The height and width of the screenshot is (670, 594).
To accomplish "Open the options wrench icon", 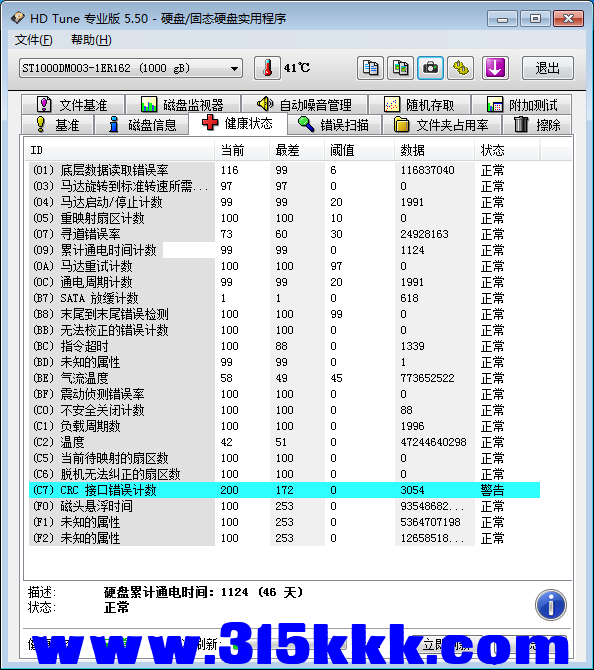I will point(461,68).
